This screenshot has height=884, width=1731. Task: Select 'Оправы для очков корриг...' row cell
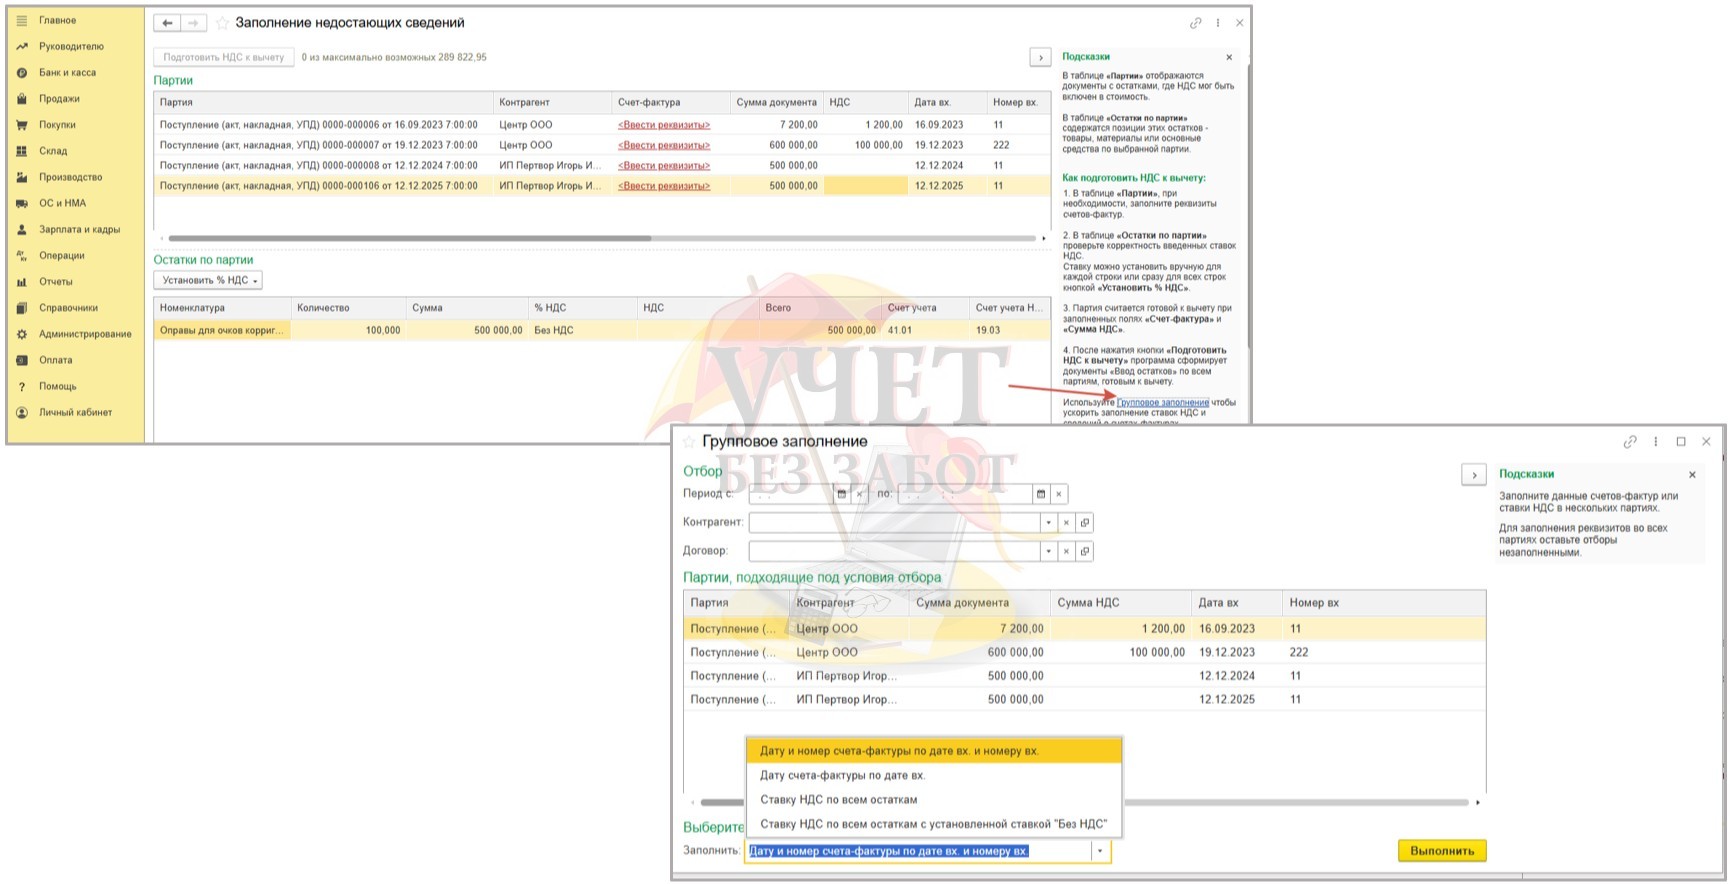(x=222, y=330)
